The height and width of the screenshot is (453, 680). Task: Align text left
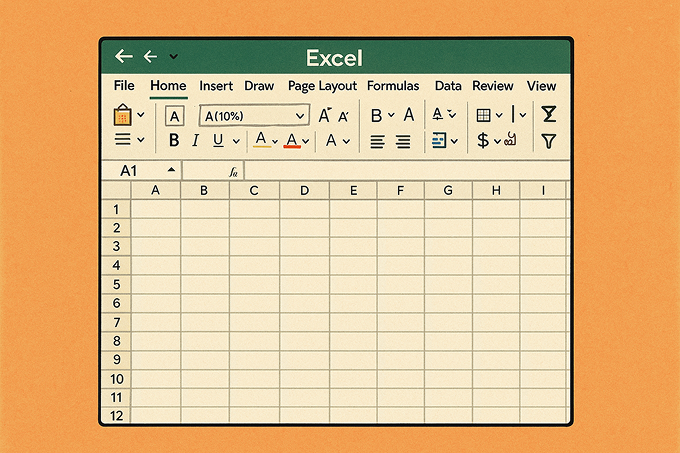click(377, 142)
